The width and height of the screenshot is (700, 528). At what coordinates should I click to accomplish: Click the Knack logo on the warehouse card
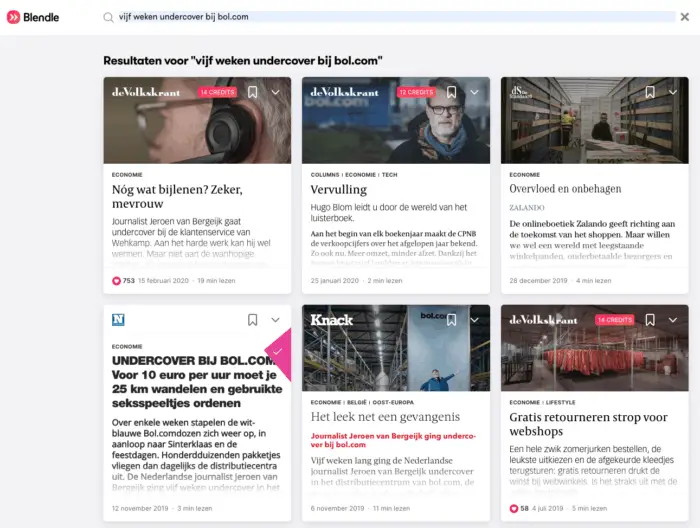(332, 320)
